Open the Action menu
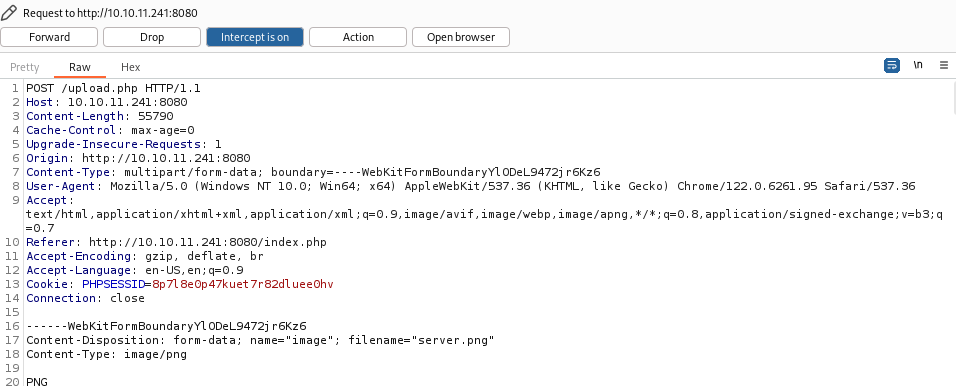956x386 pixels. point(358,37)
